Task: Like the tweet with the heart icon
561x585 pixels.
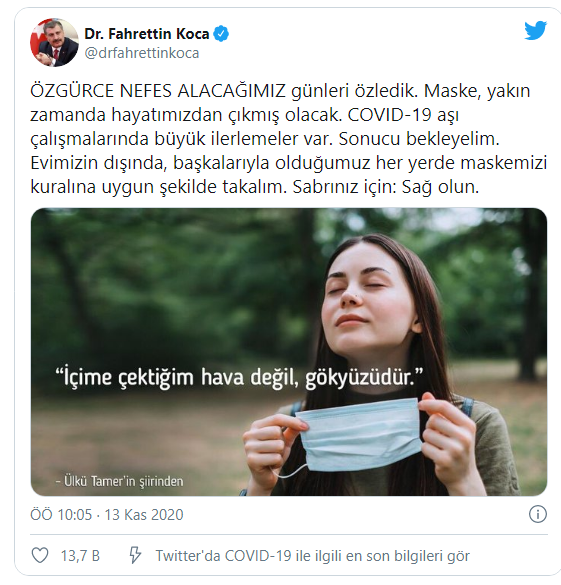Action: 40,556
